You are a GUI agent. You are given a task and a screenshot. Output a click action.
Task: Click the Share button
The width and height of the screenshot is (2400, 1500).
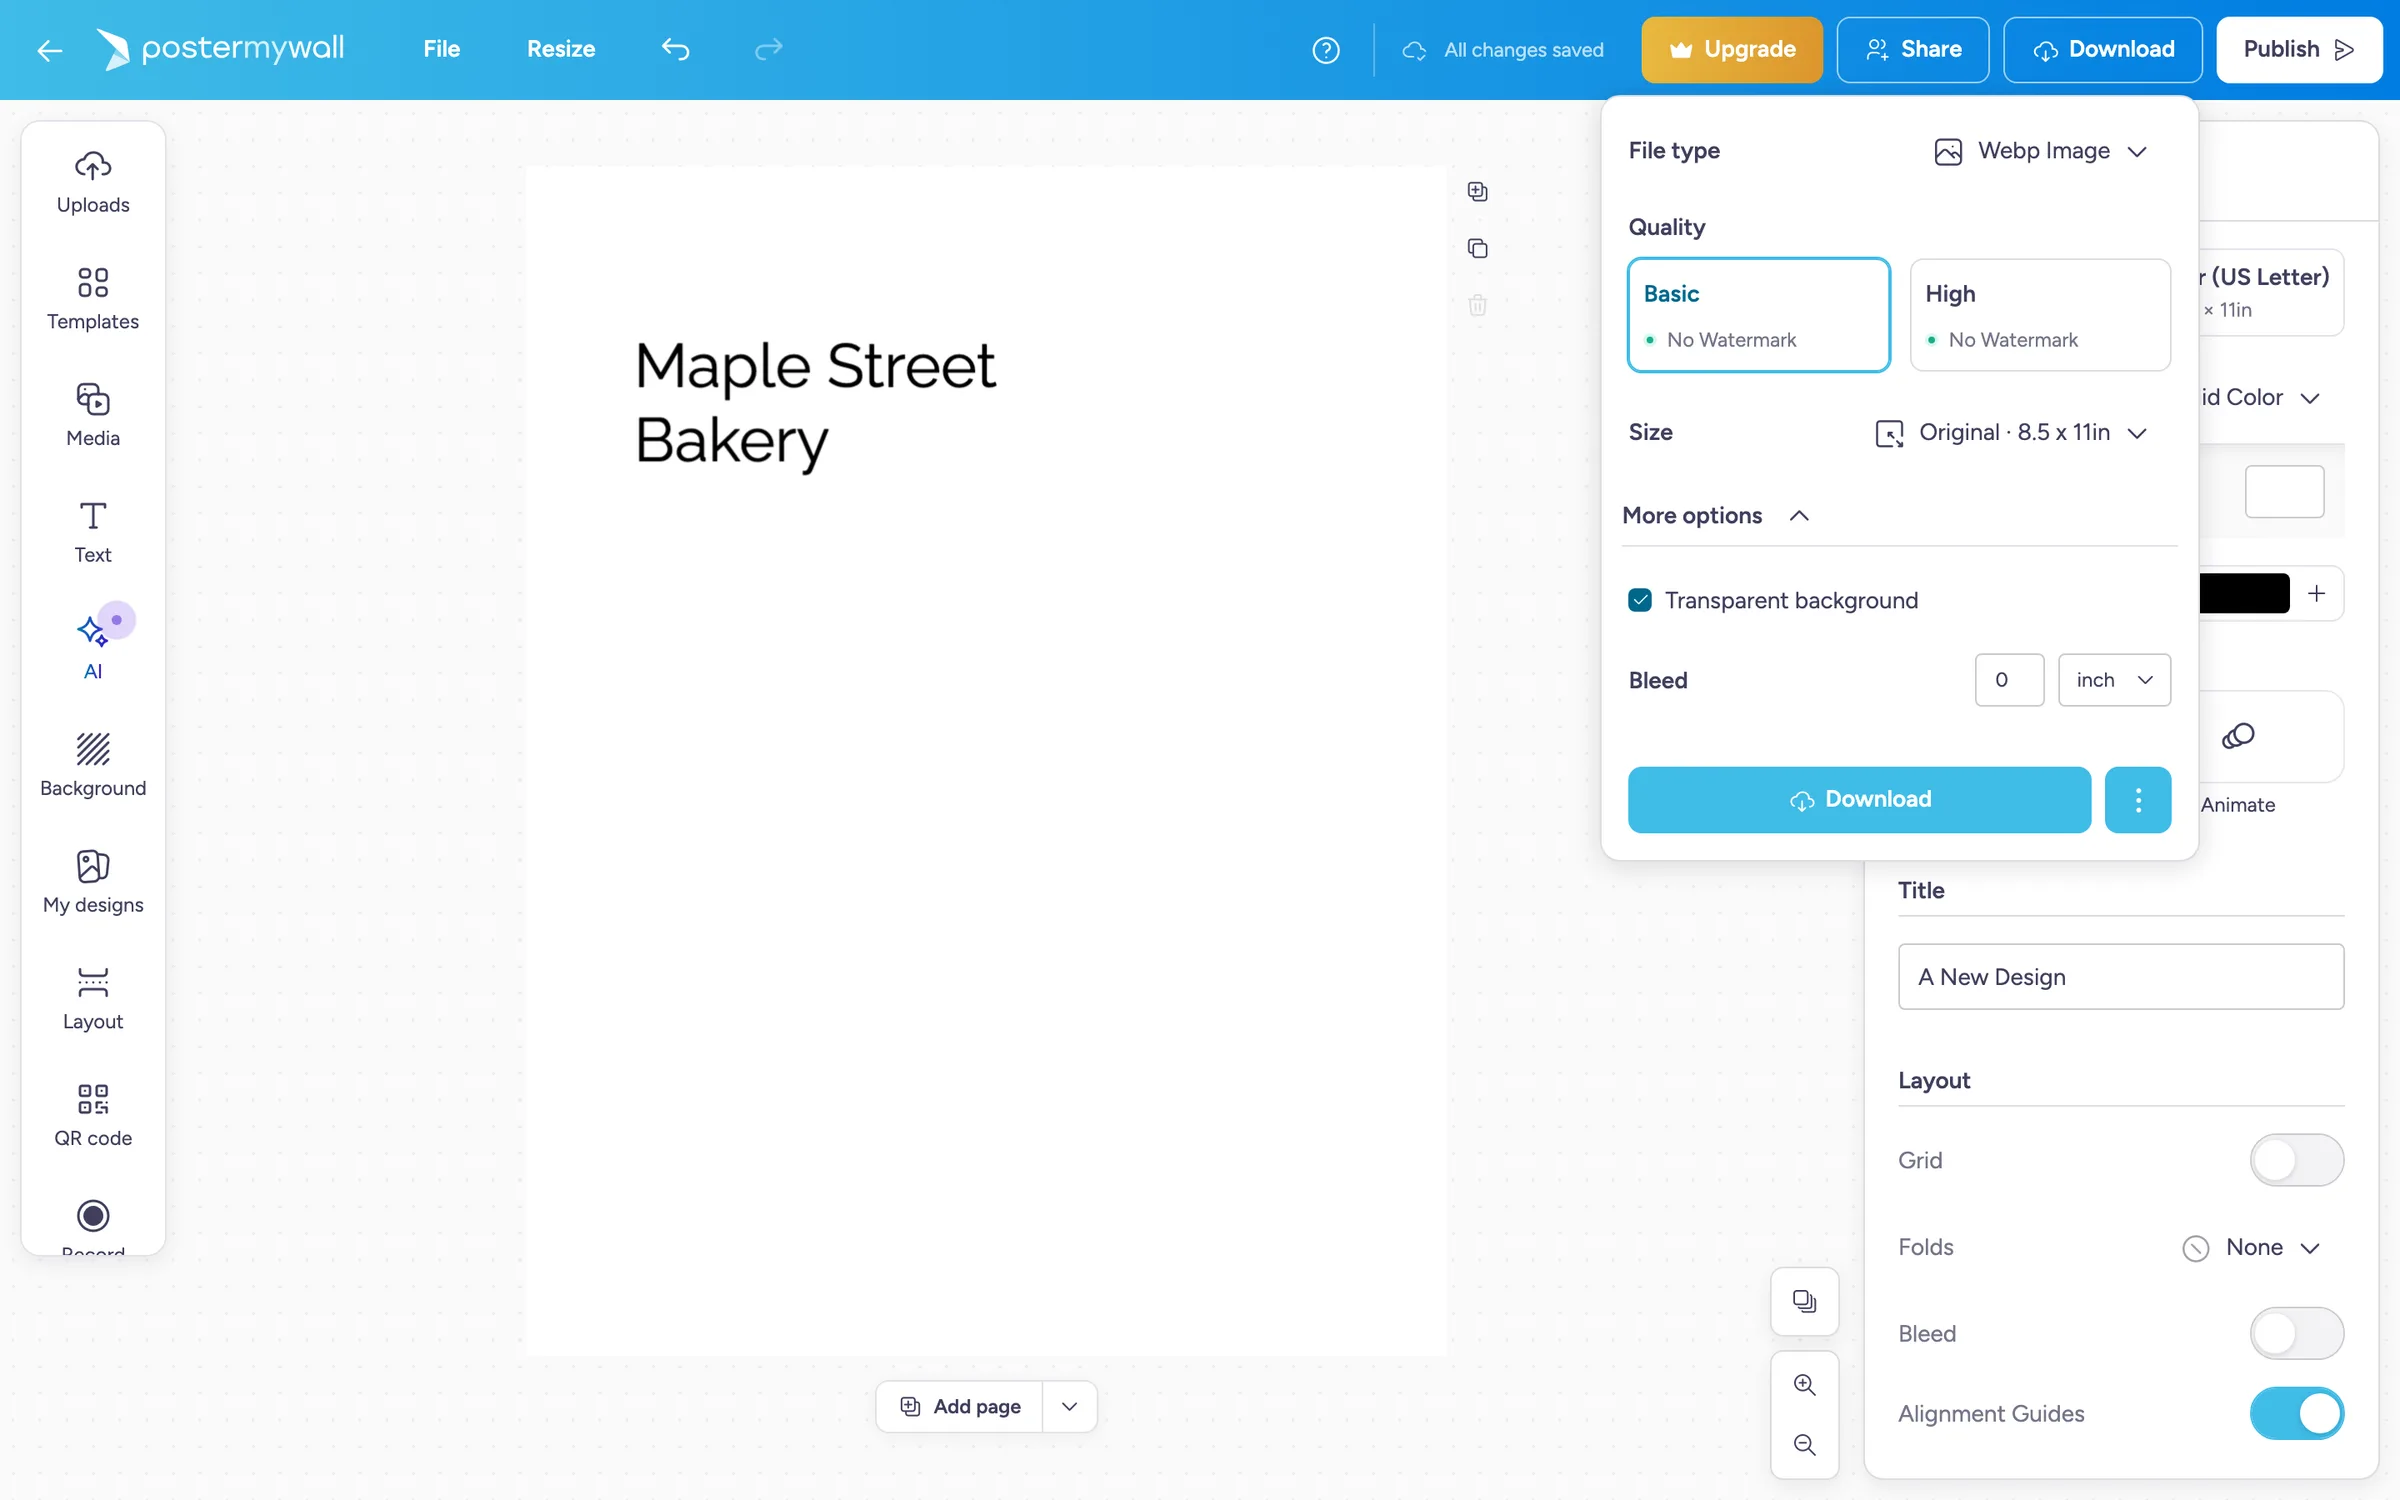coord(1913,49)
